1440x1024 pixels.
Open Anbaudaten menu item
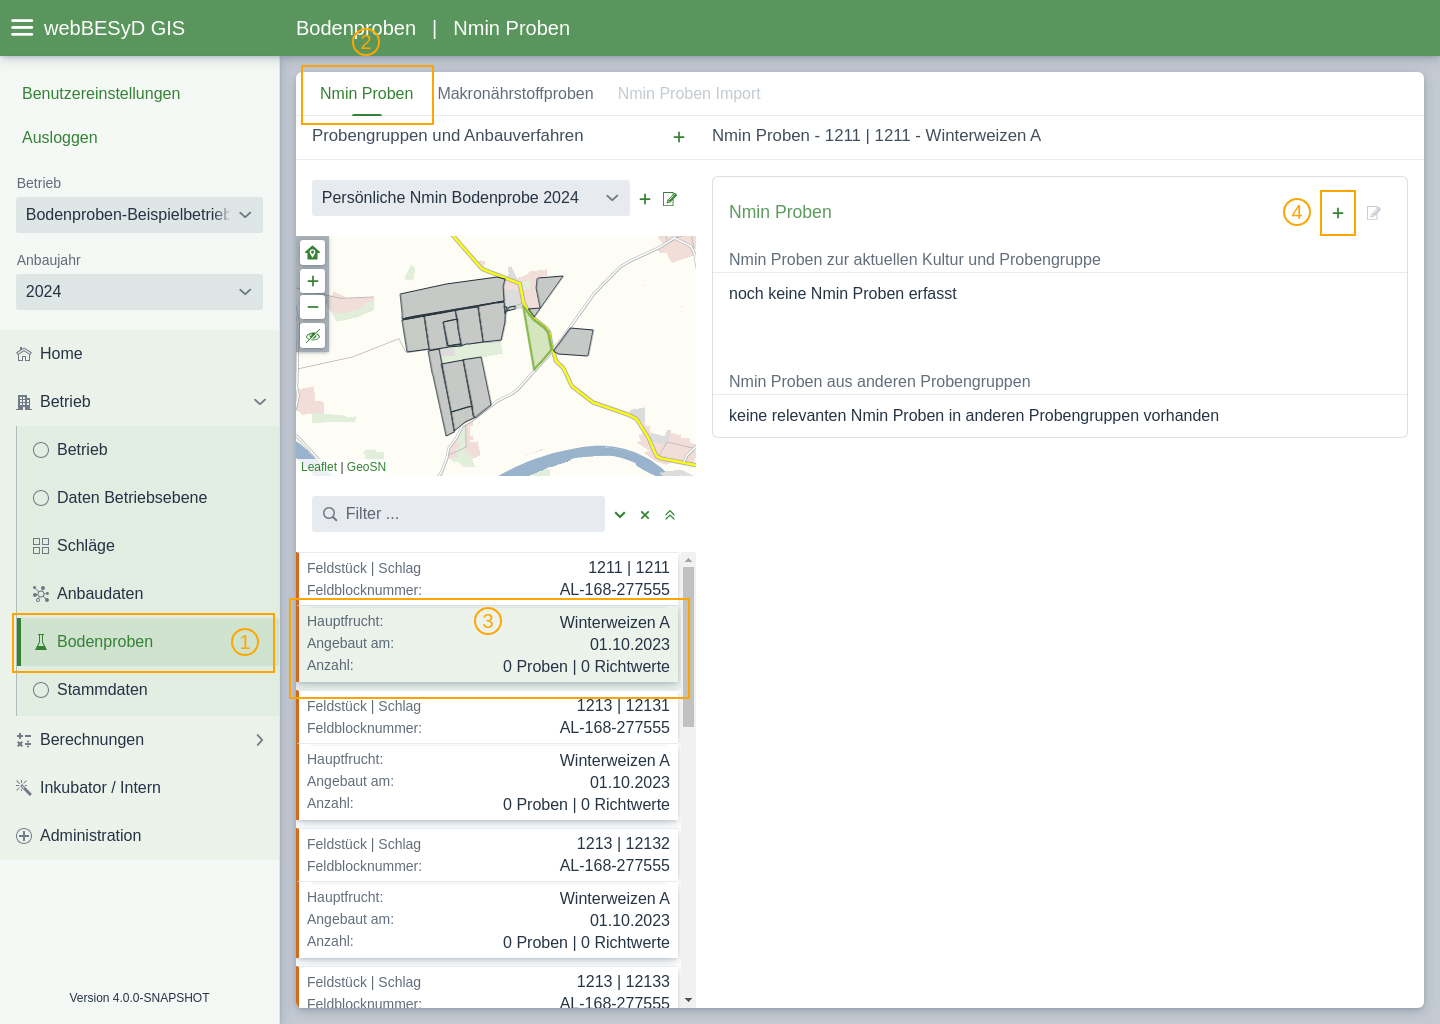148,594
